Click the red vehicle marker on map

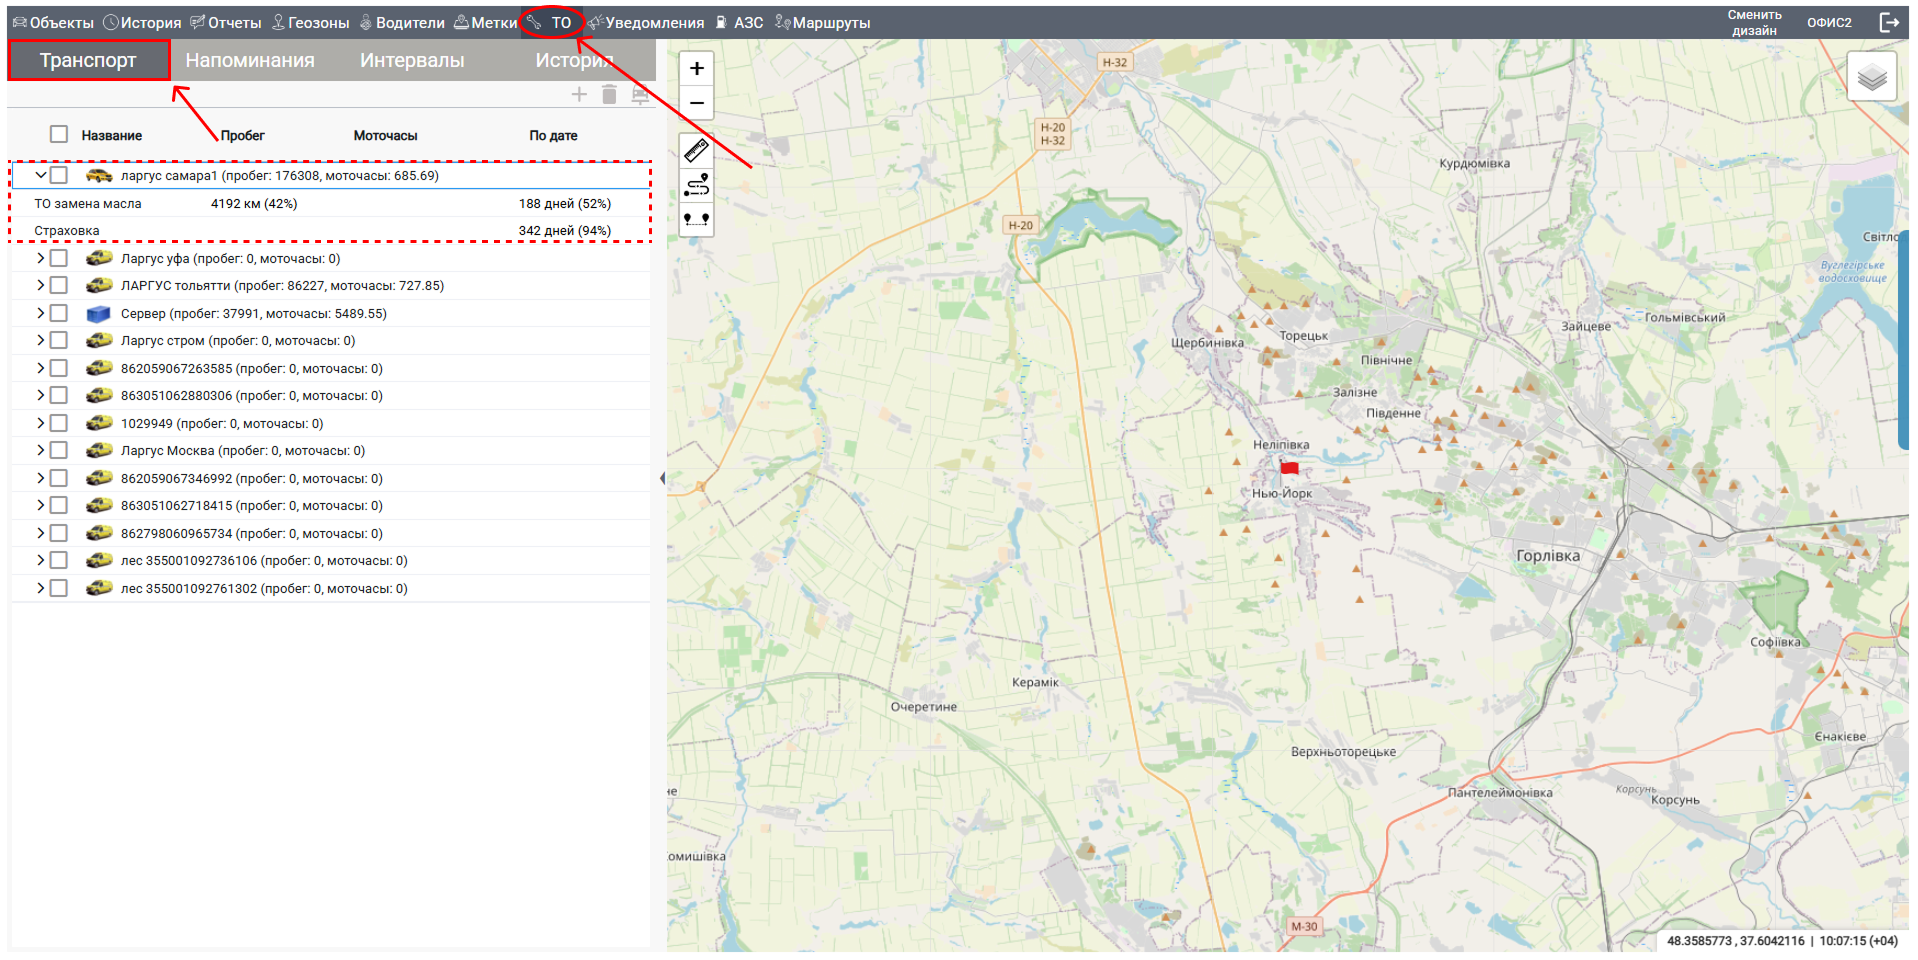point(1289,468)
